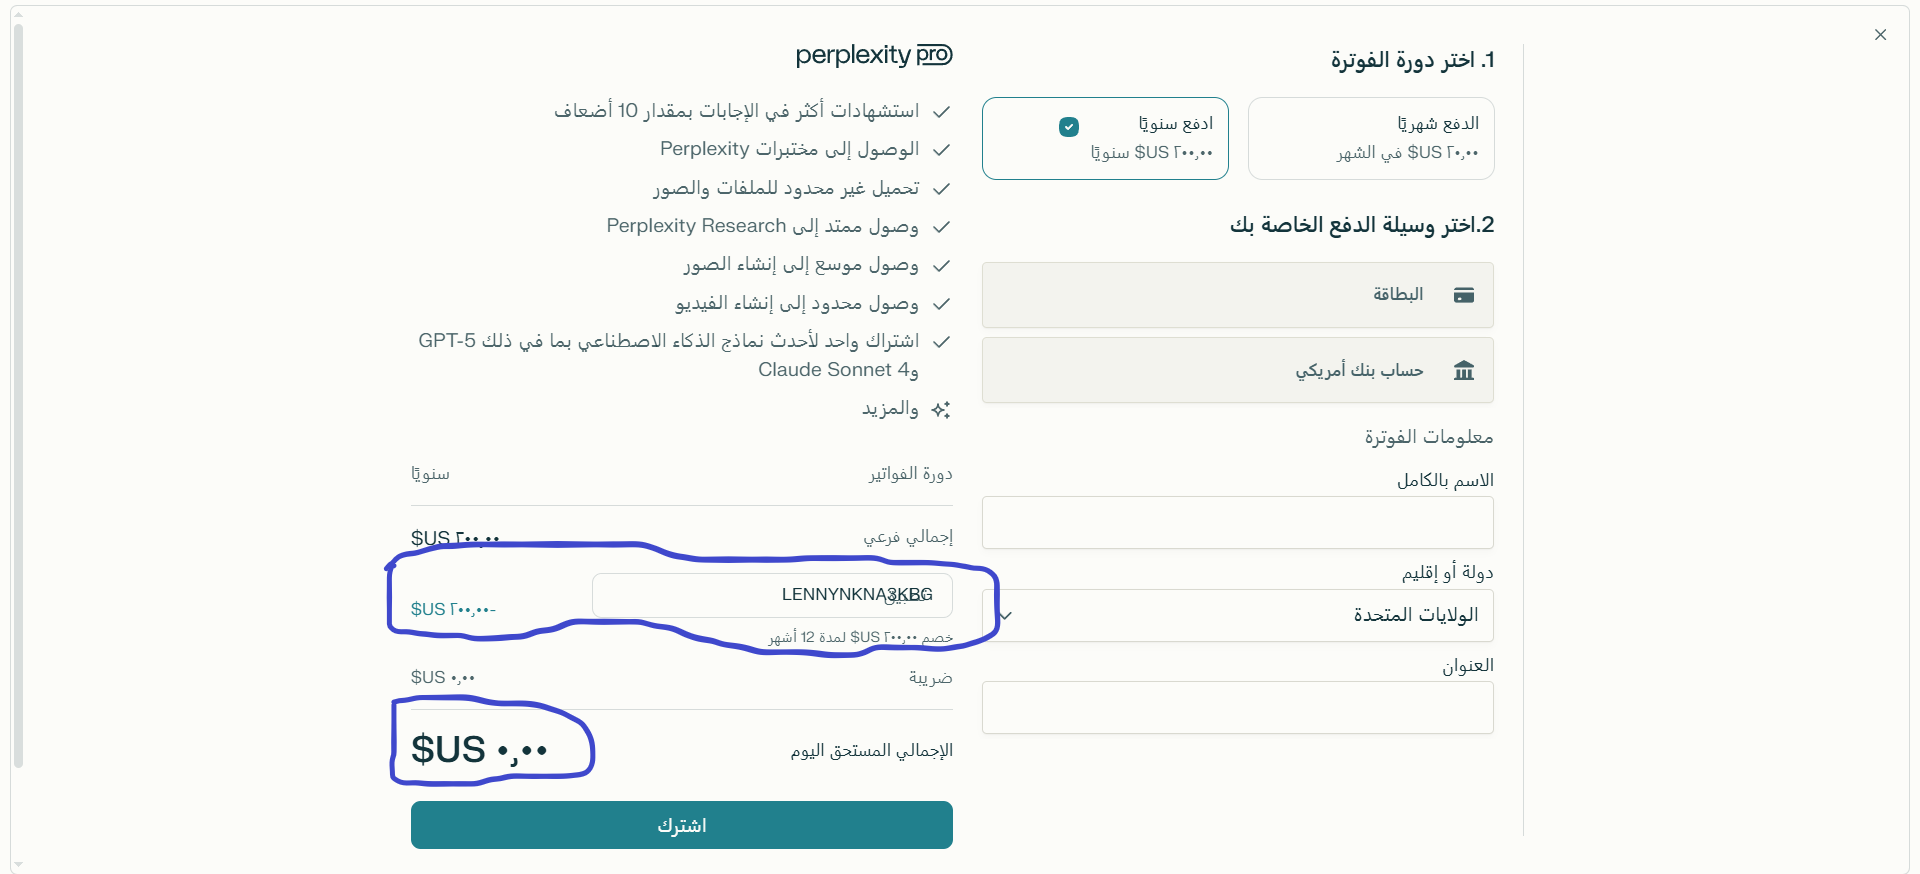Click the US bank account icon
The height and width of the screenshot is (874, 1920).
[1464, 371]
